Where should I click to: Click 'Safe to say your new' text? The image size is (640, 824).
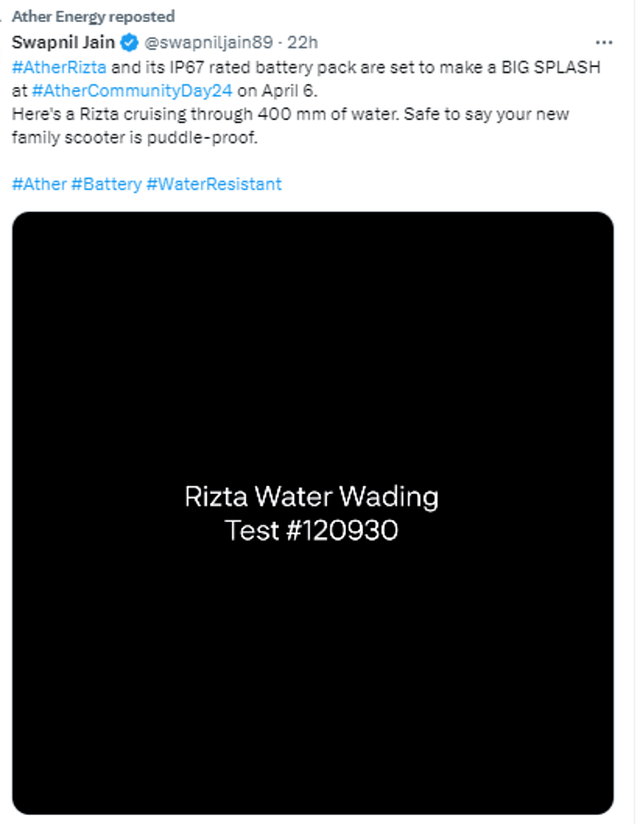pos(487,114)
